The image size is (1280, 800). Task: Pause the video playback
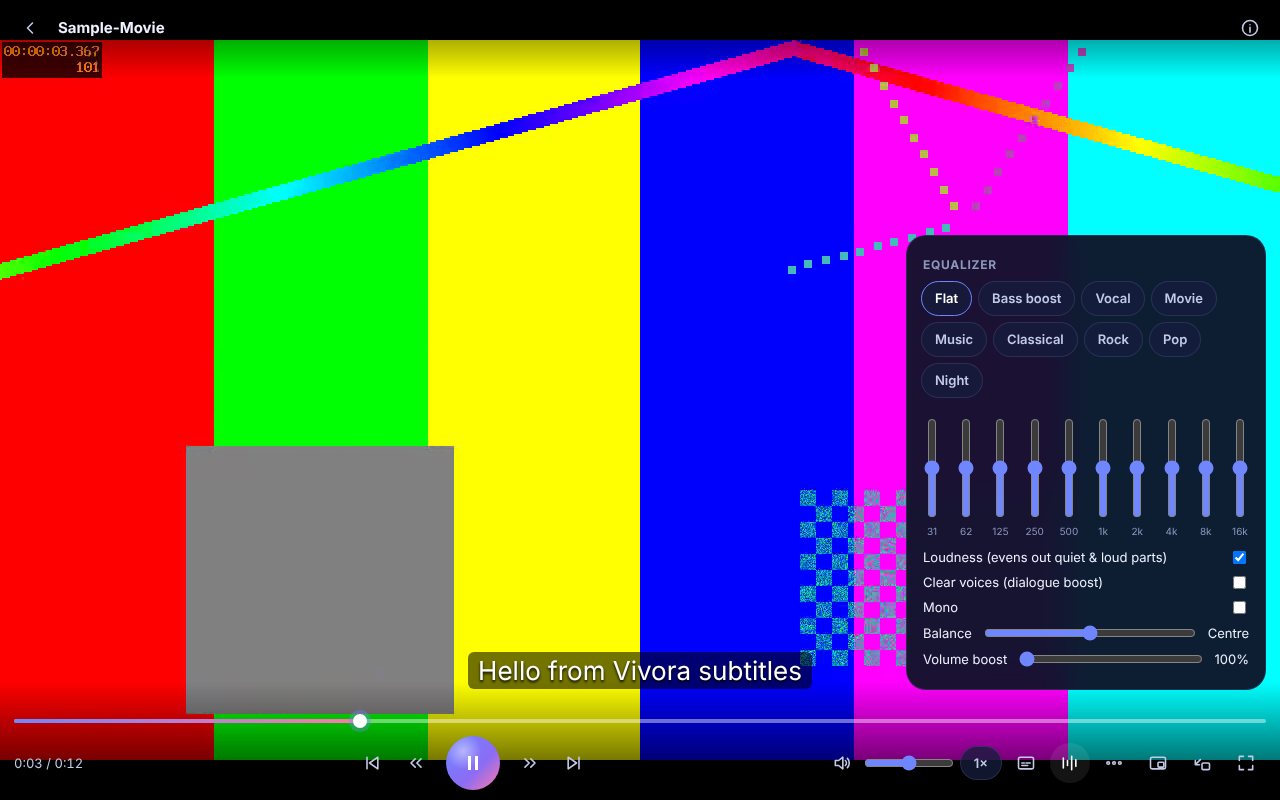pyautogui.click(x=473, y=763)
